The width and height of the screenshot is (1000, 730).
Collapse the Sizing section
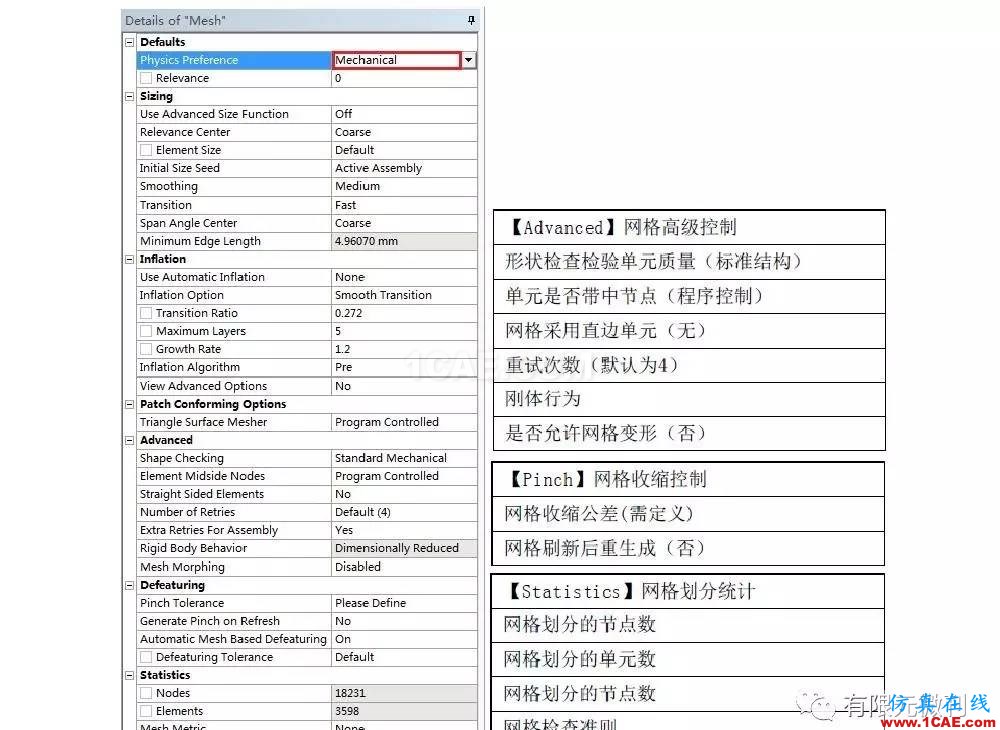(129, 96)
